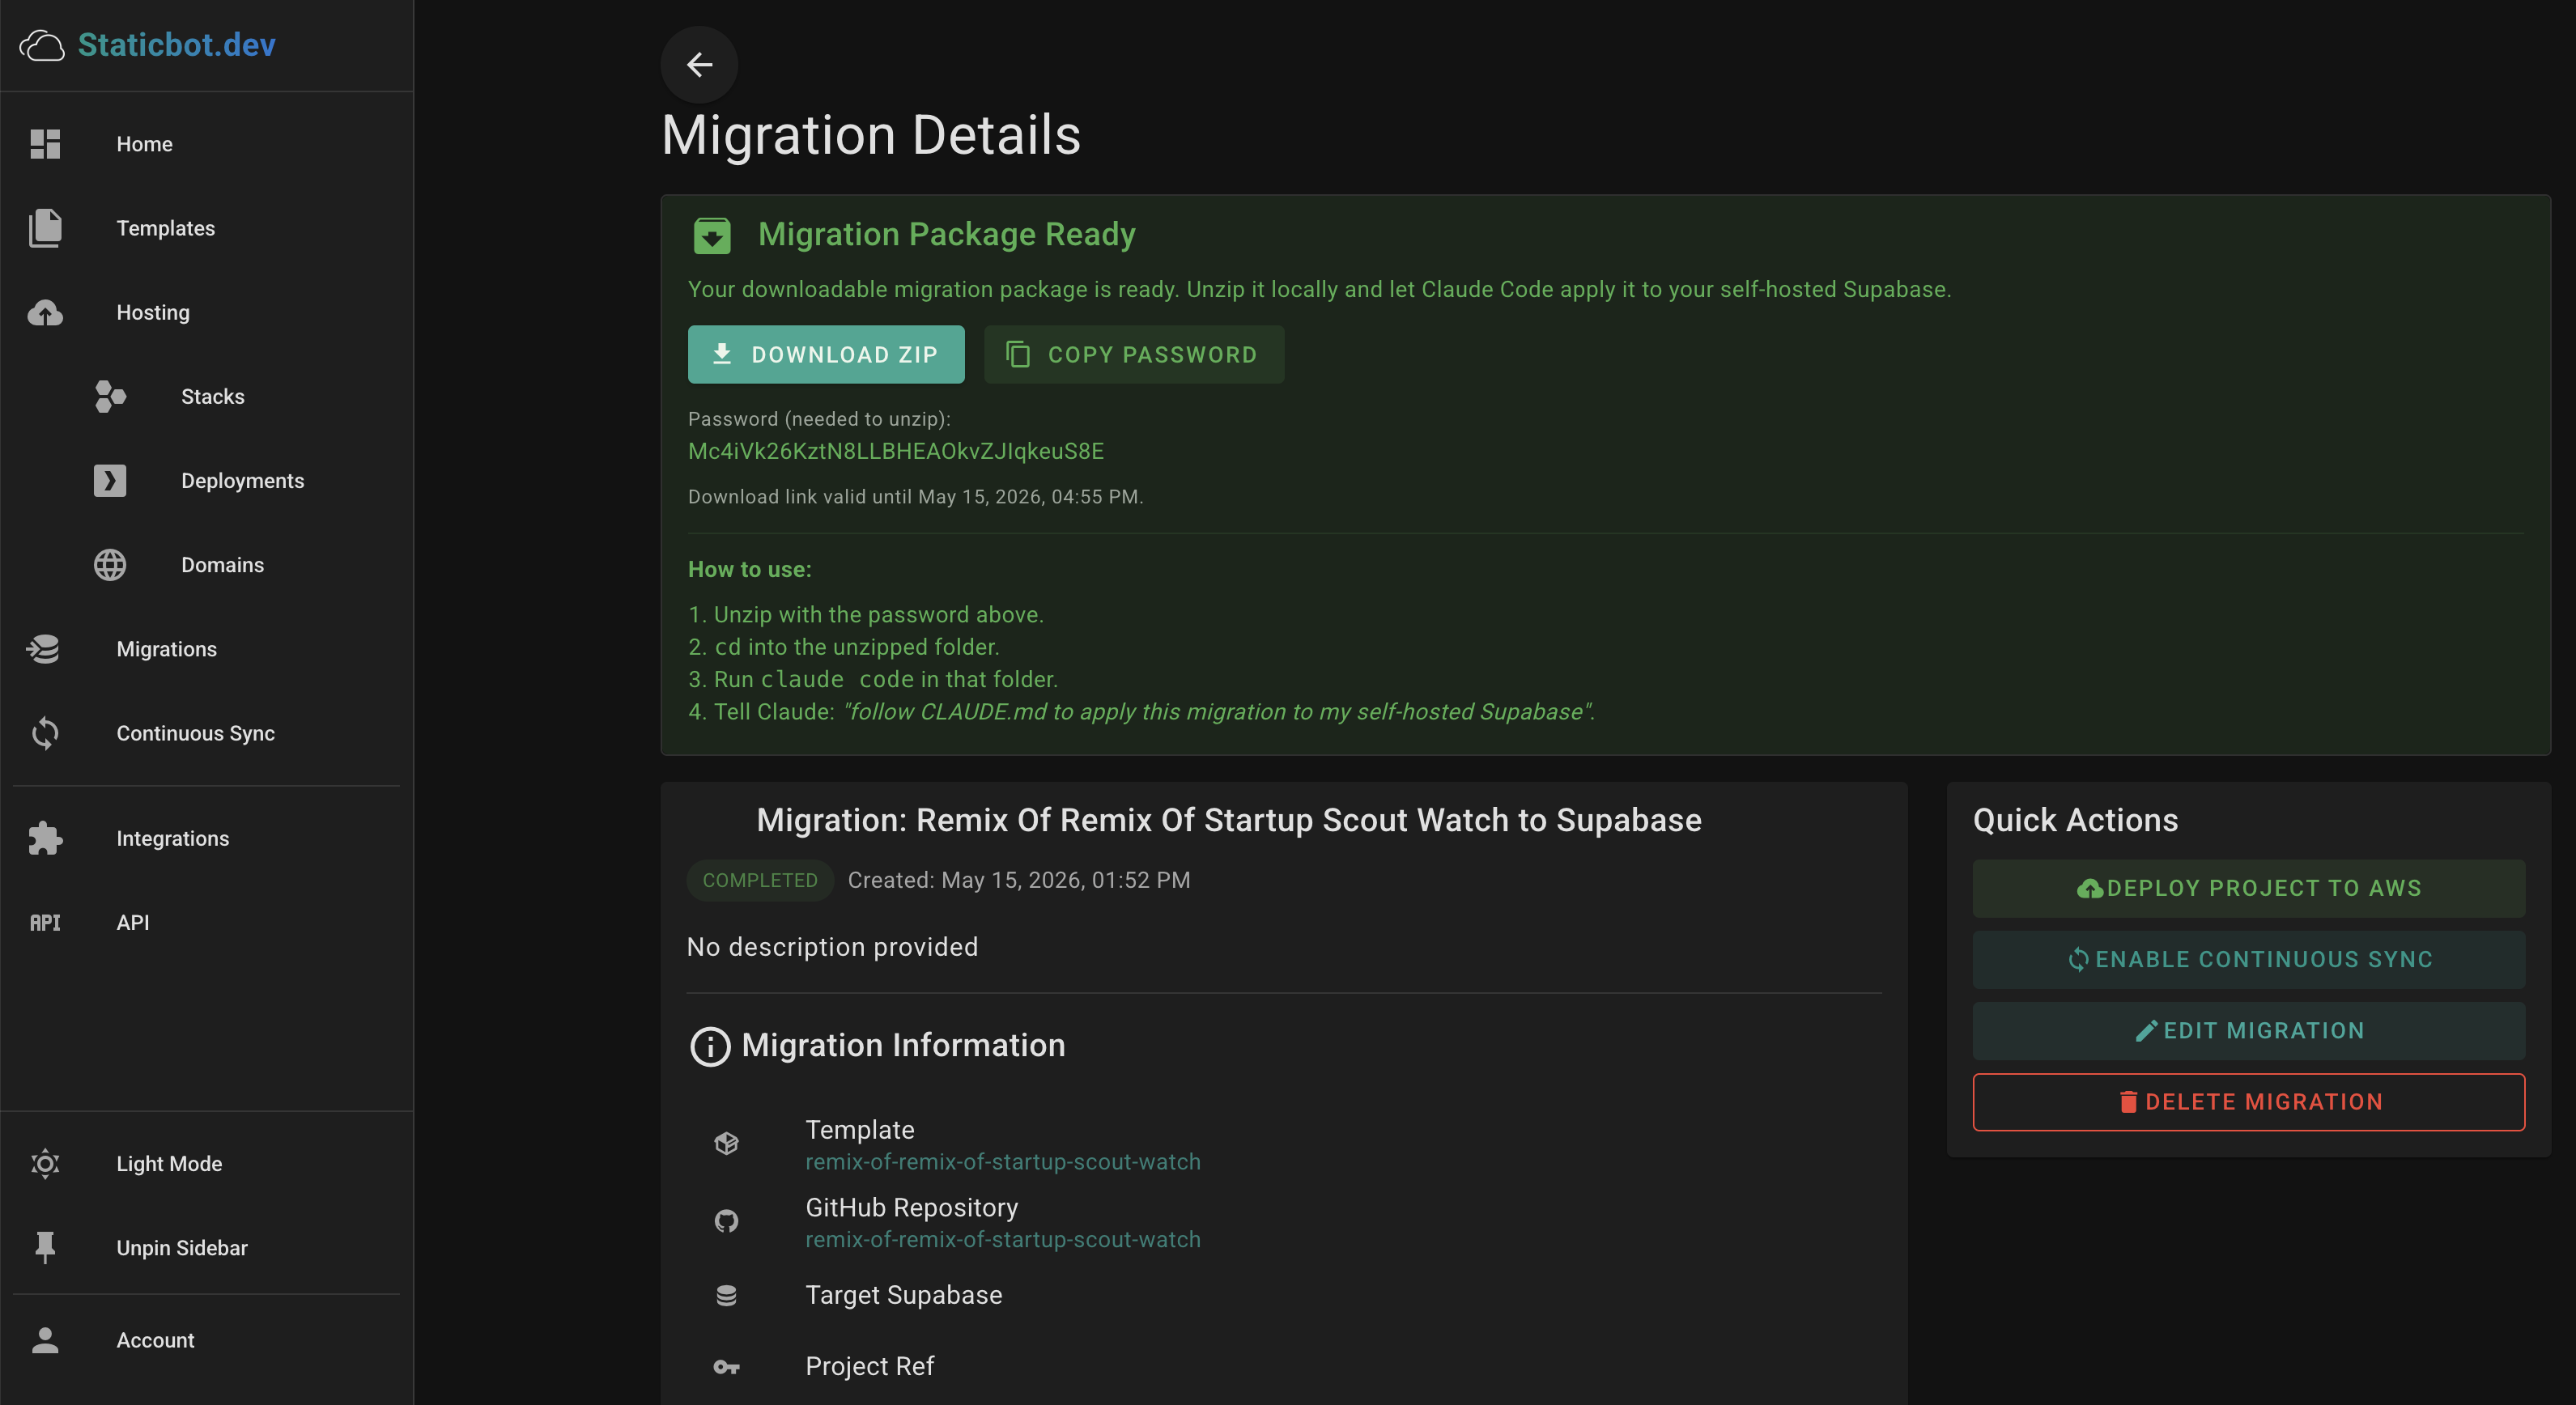
Task: Open the GitHub Repository link
Action: (1003, 1240)
